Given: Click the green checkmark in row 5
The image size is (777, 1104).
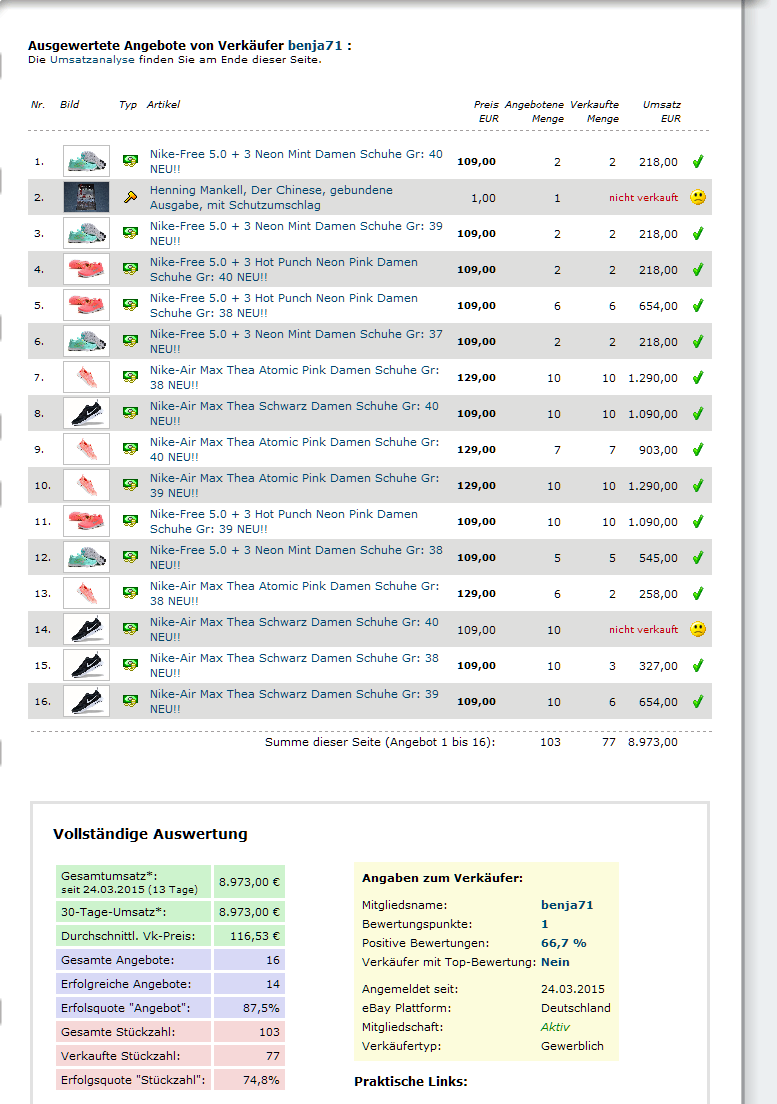Looking at the screenshot, I should click(698, 305).
